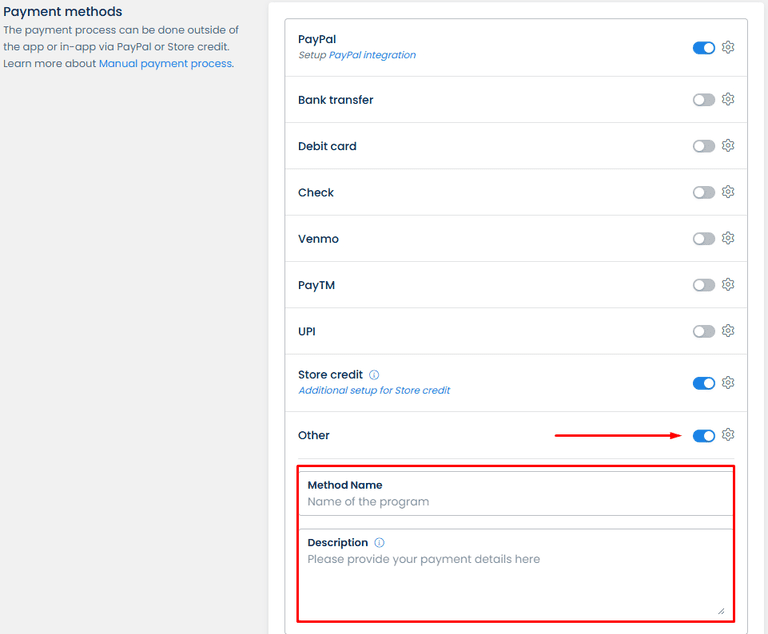The width and height of the screenshot is (768, 634).
Task: Open PayTM gear settings icon
Action: tap(728, 284)
